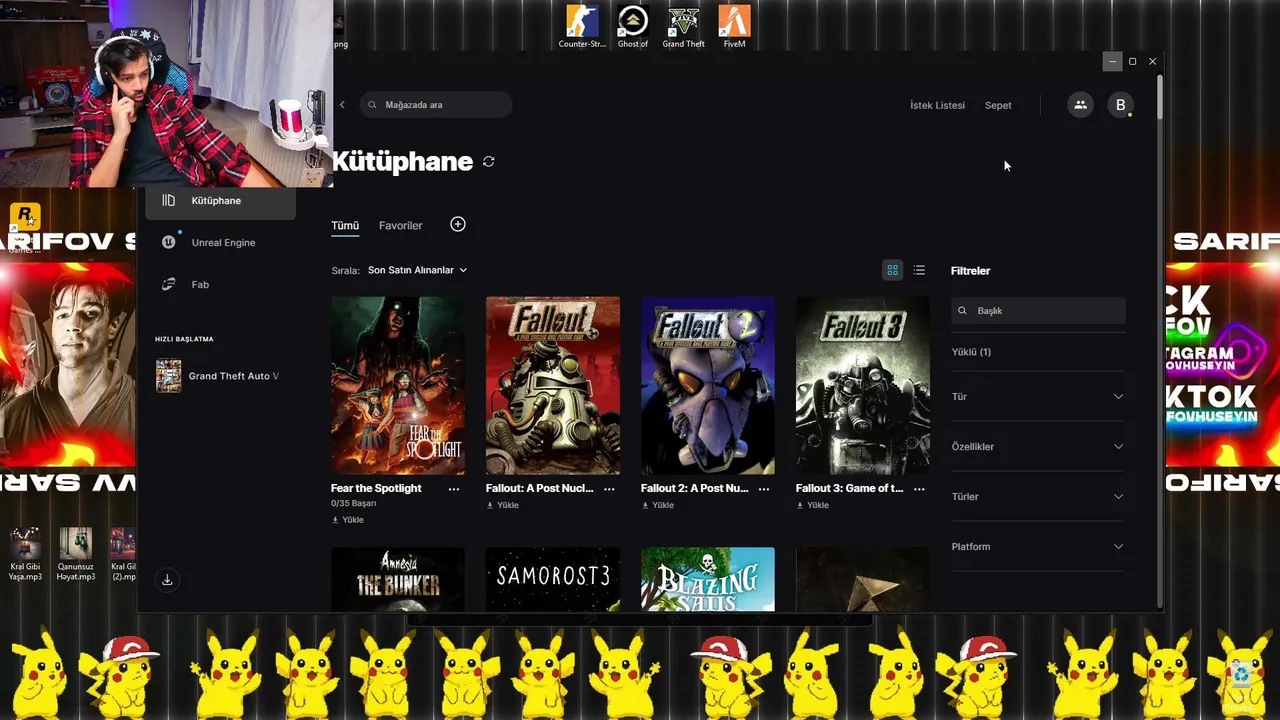1280x720 pixels.
Task: Select the Tümü tab
Action: 345,225
